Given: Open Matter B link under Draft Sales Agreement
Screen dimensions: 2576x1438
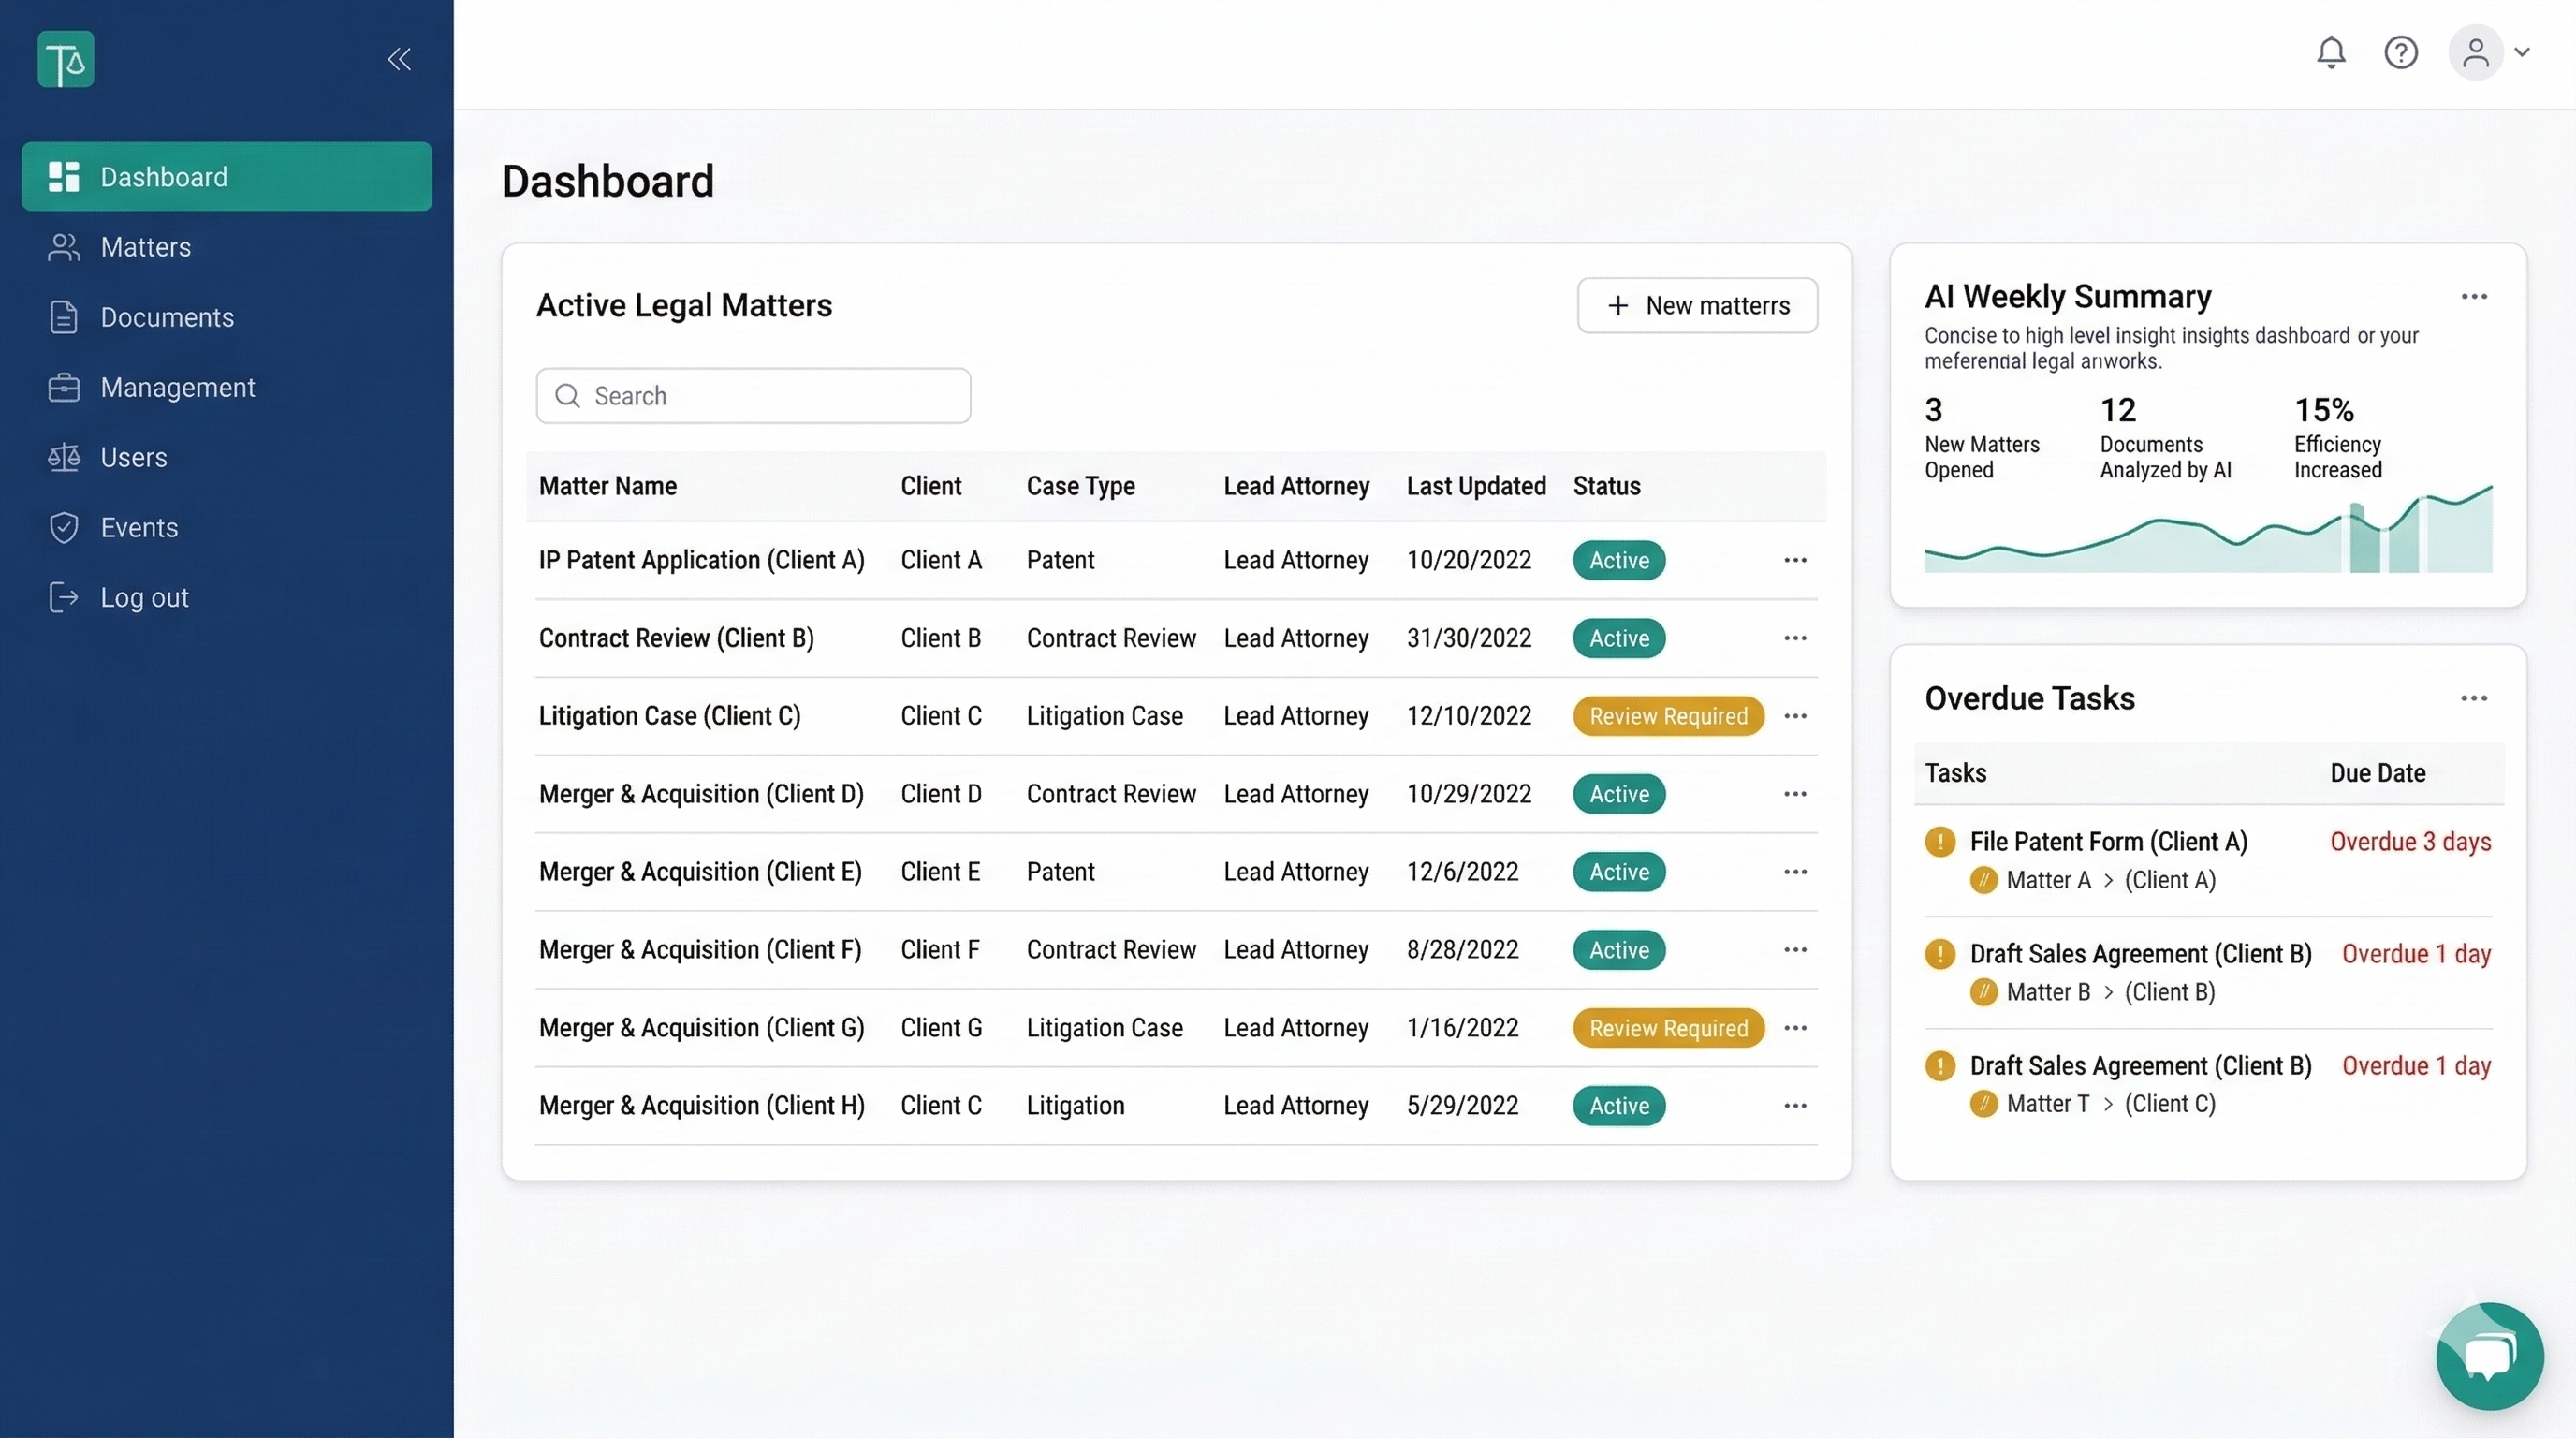Looking at the screenshot, I should pos(2048,992).
